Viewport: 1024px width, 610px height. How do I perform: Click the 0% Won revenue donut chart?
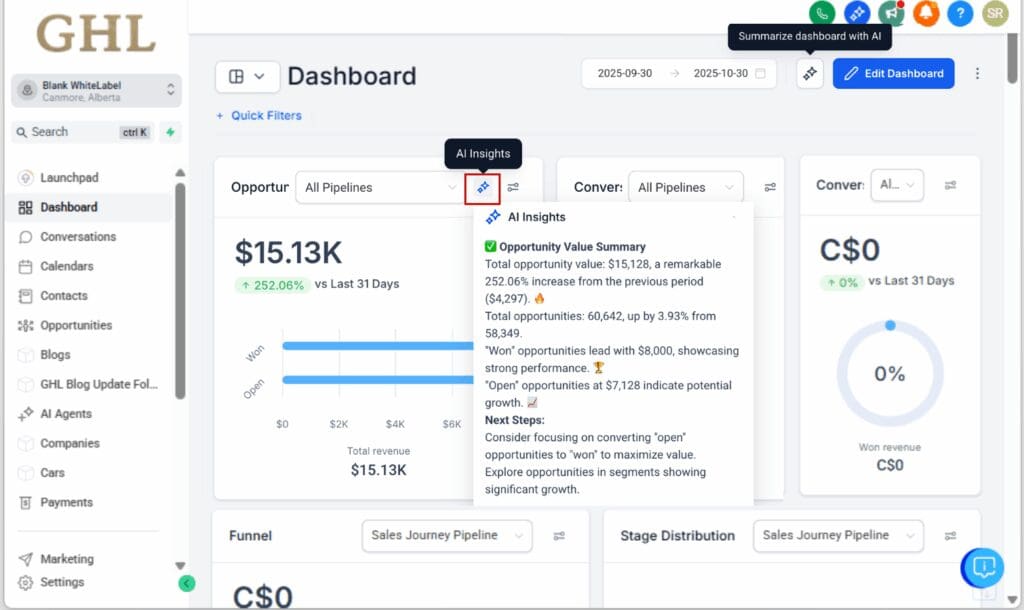[889, 374]
